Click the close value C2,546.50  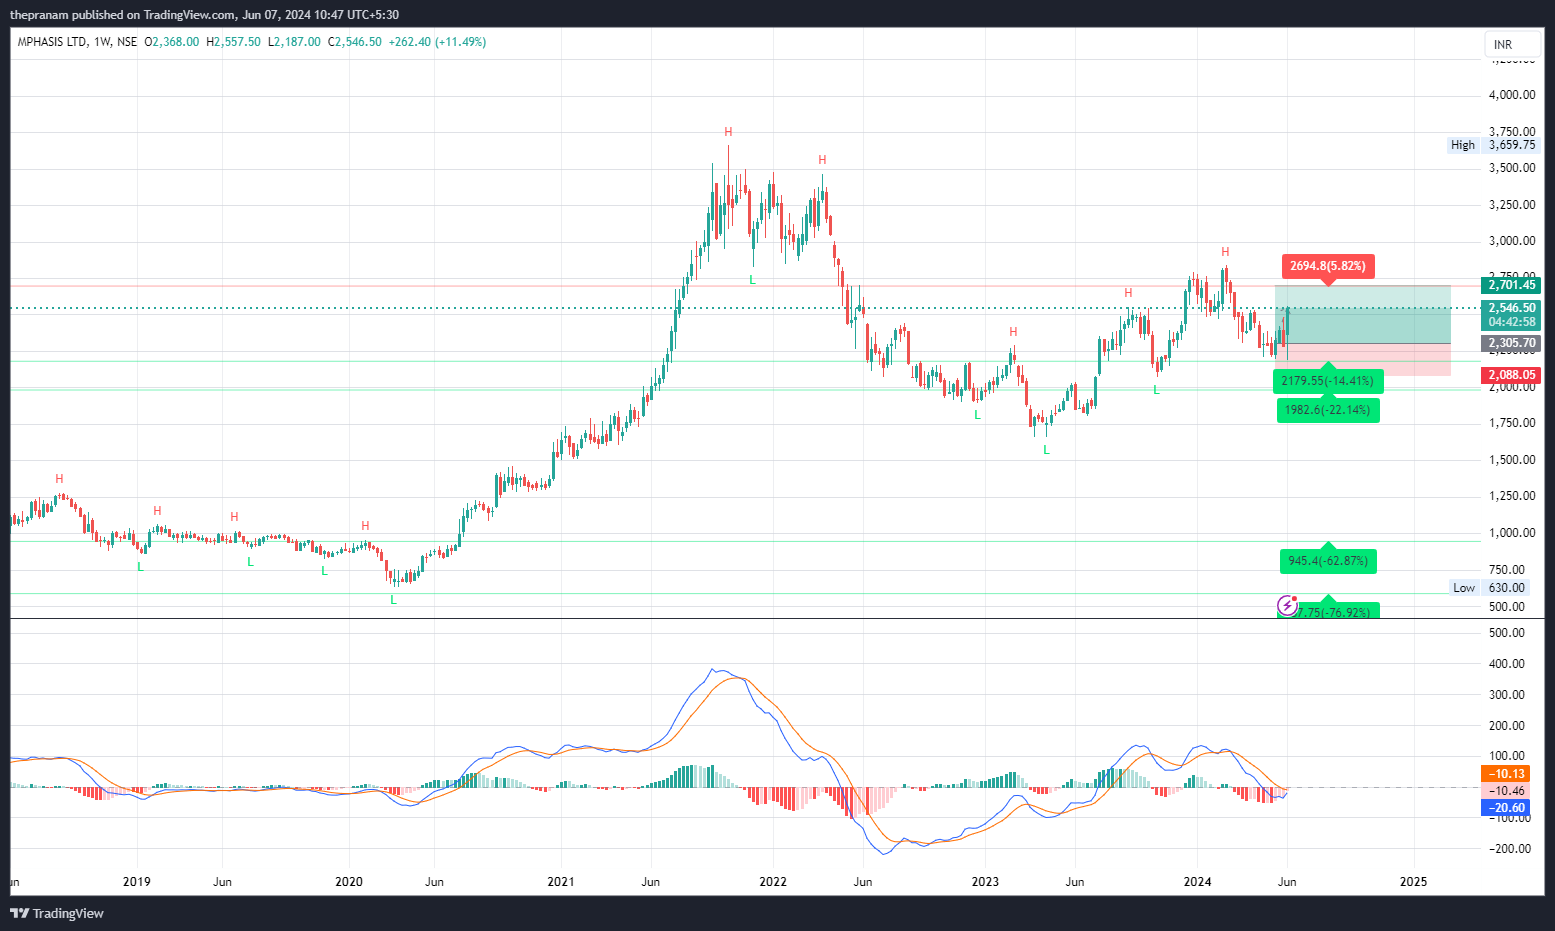(x=355, y=42)
